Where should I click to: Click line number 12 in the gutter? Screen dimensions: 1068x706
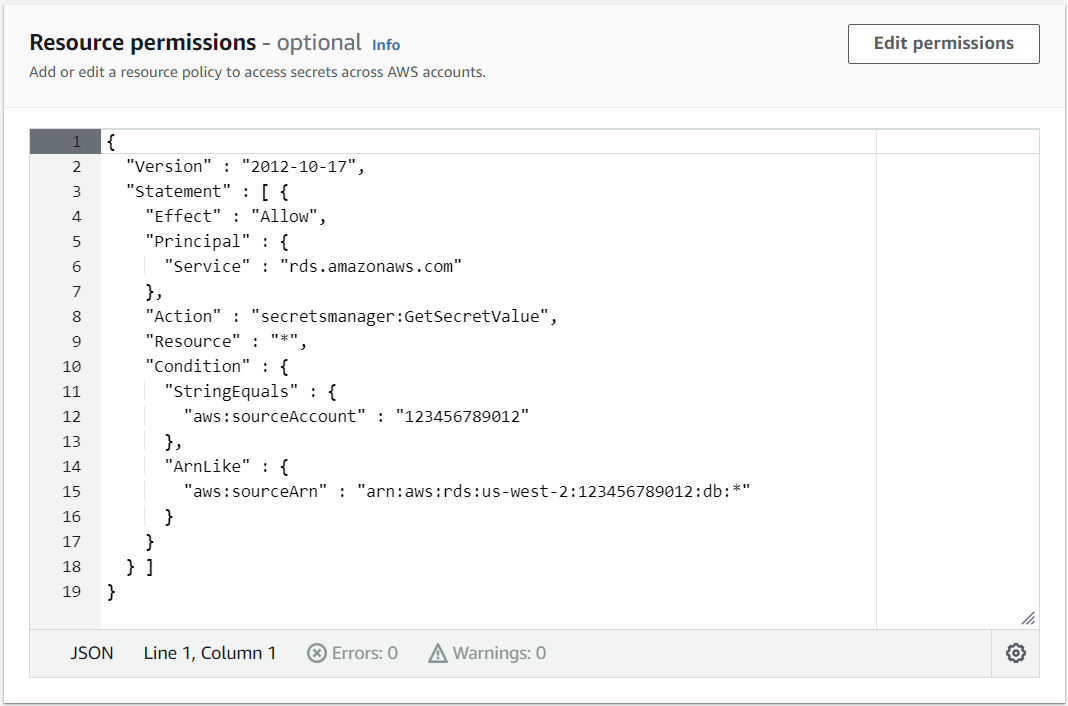(72, 416)
